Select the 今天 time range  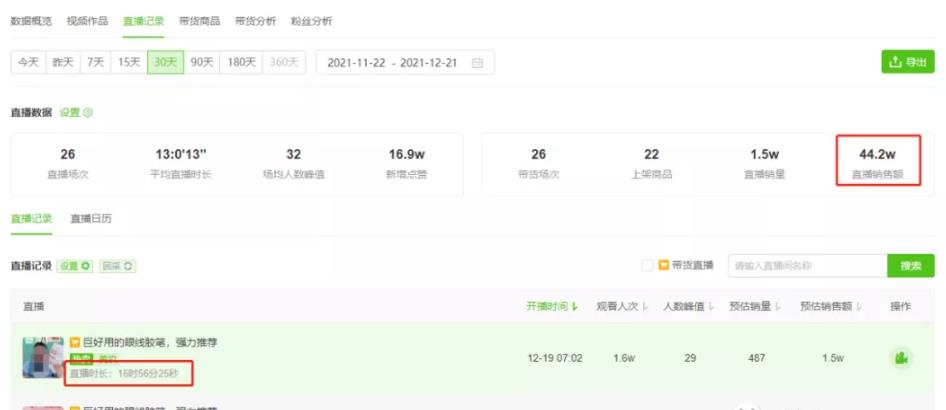[x=27, y=62]
